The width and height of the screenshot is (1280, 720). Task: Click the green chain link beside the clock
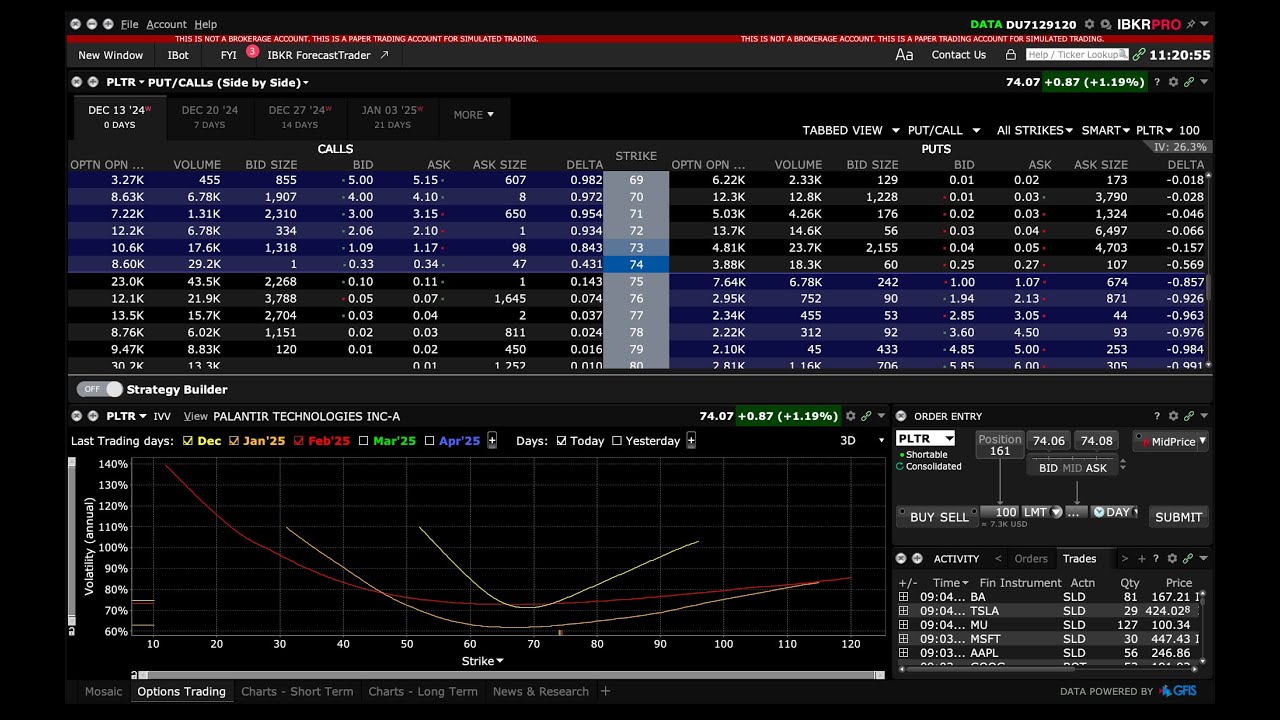(1139, 55)
